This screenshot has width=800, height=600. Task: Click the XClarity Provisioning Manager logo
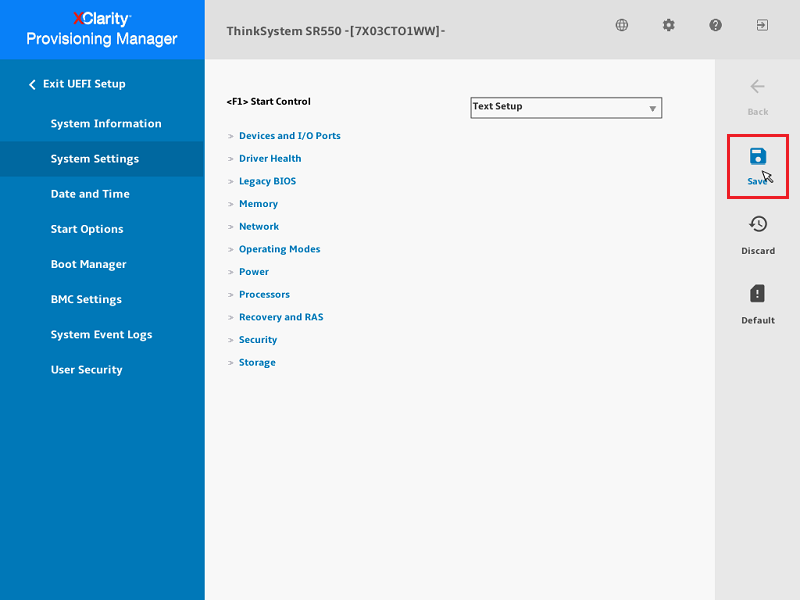[x=102, y=29]
